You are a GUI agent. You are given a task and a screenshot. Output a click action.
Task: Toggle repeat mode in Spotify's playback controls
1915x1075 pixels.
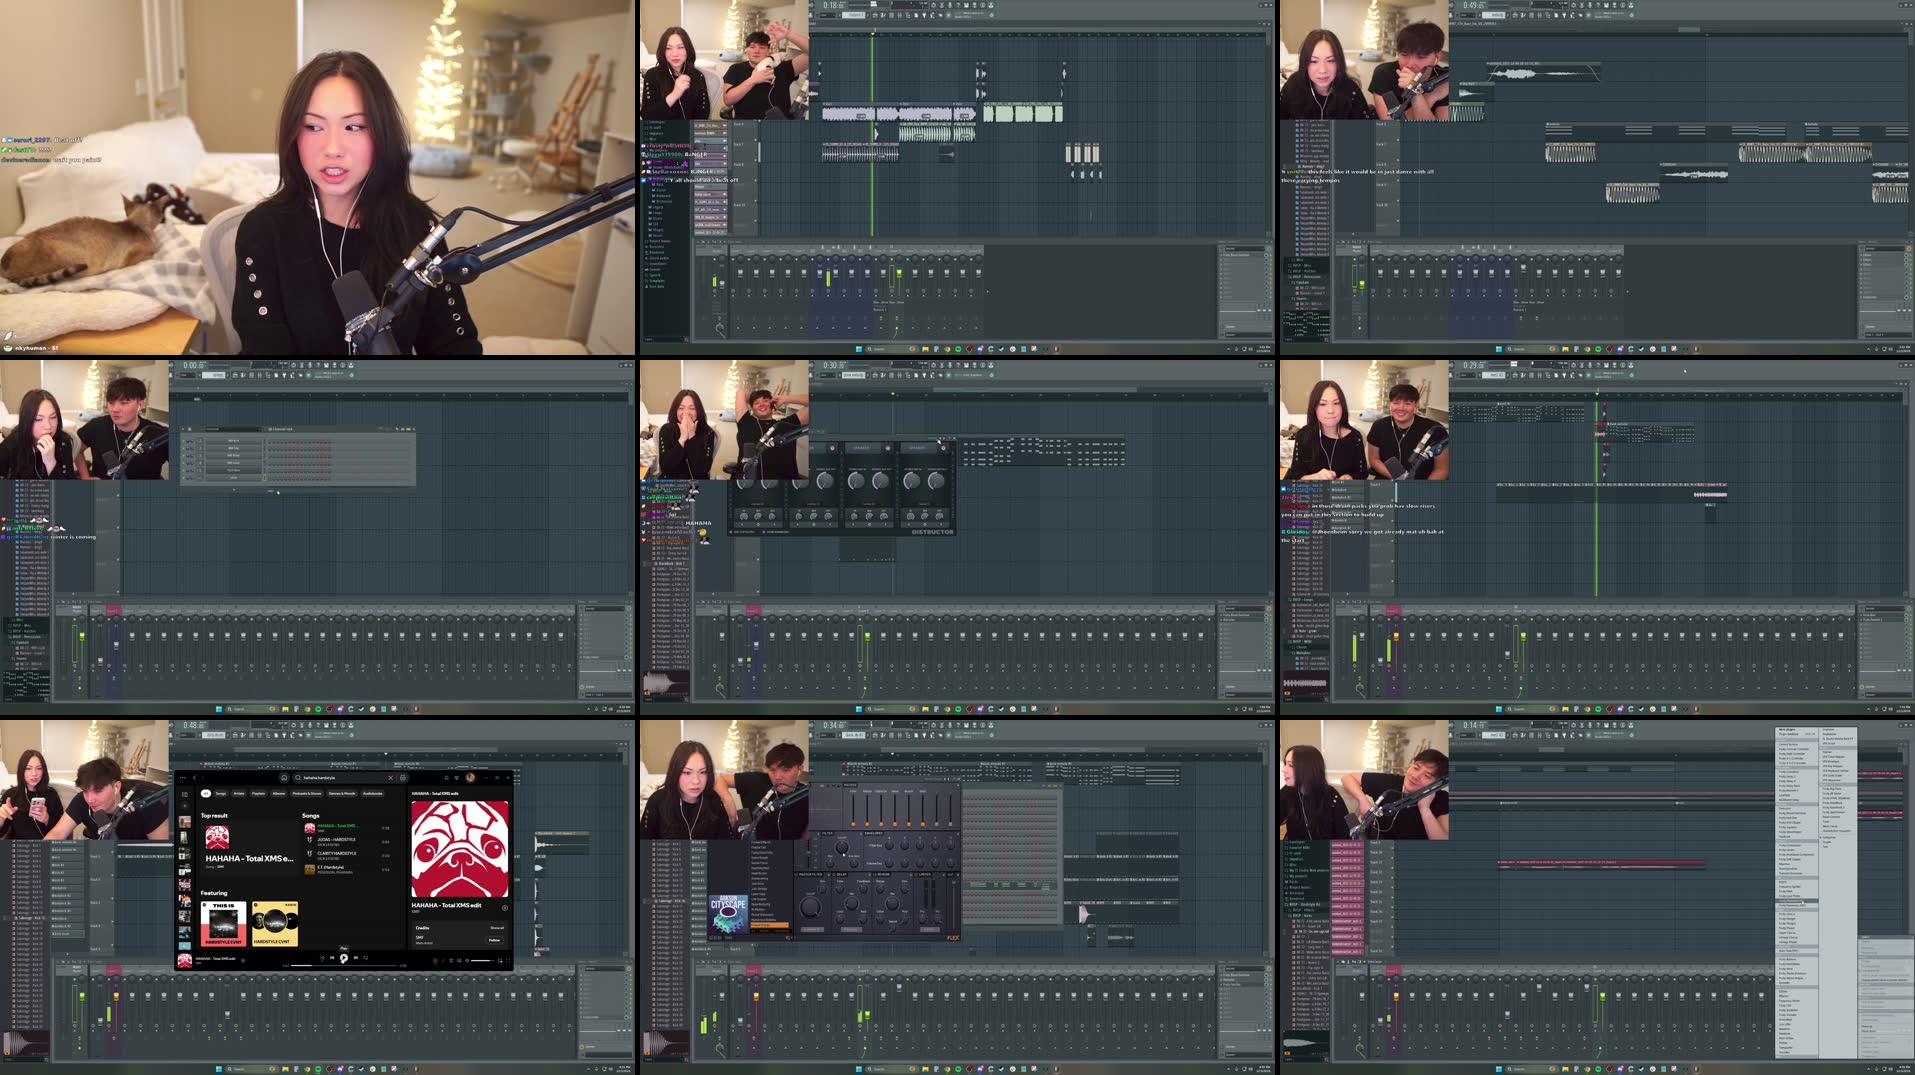pos(366,958)
